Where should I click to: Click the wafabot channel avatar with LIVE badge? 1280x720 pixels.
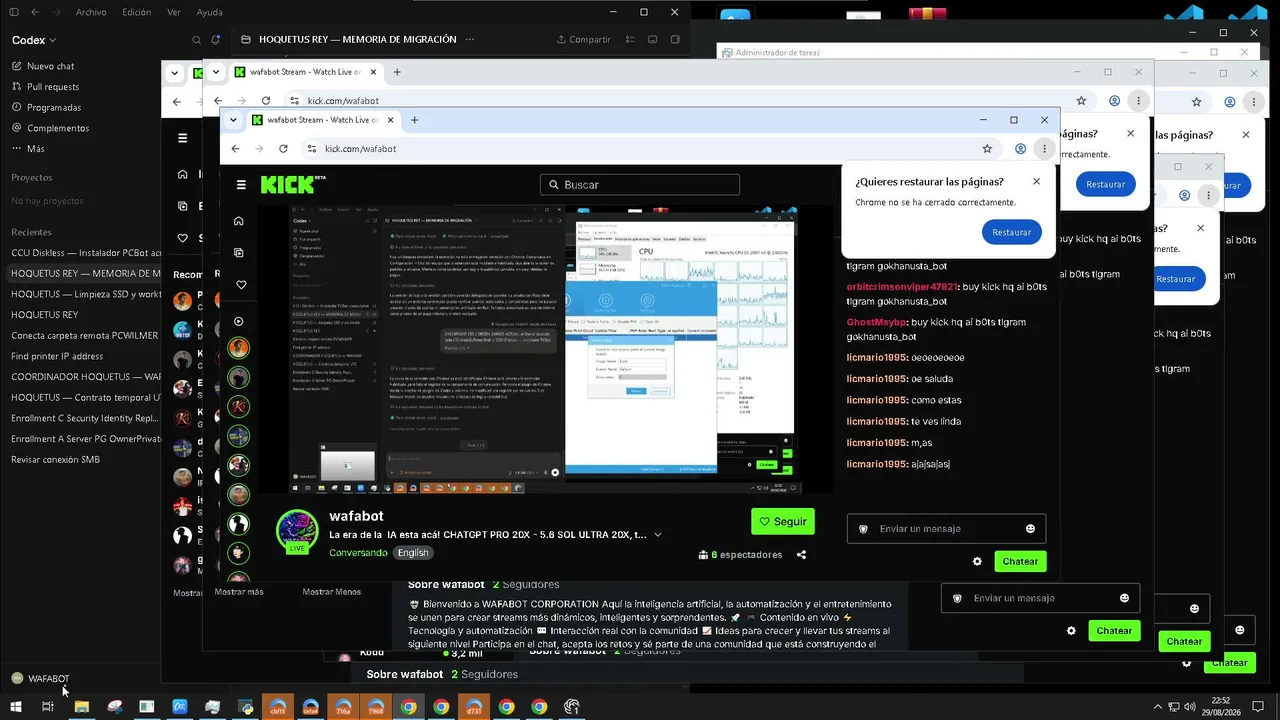coord(297,531)
